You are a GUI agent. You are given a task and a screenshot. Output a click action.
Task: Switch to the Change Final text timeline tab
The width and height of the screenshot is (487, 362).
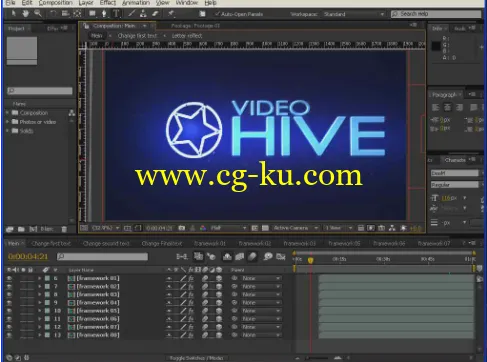[x=162, y=244]
